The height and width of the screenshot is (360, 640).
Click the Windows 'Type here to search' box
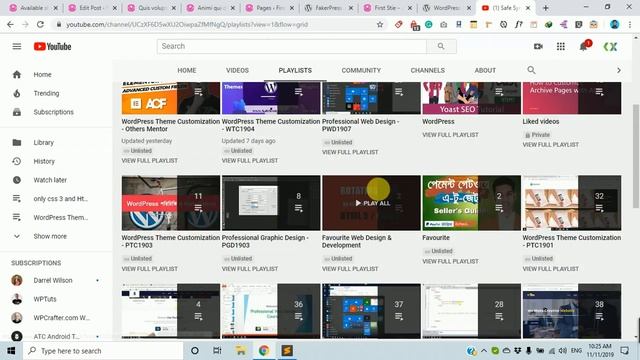(103, 351)
